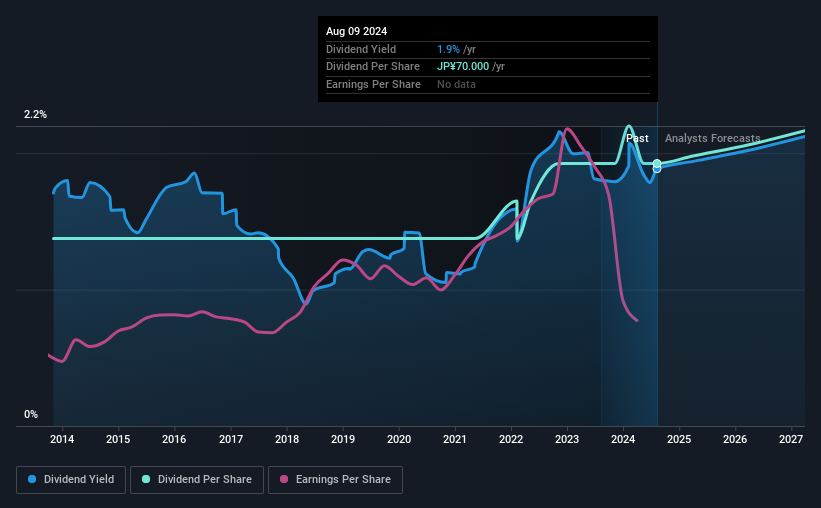Viewport: 821px width, 508px height.
Task: Click the blue Dividend Yield legend dot
Action: pos(32,479)
